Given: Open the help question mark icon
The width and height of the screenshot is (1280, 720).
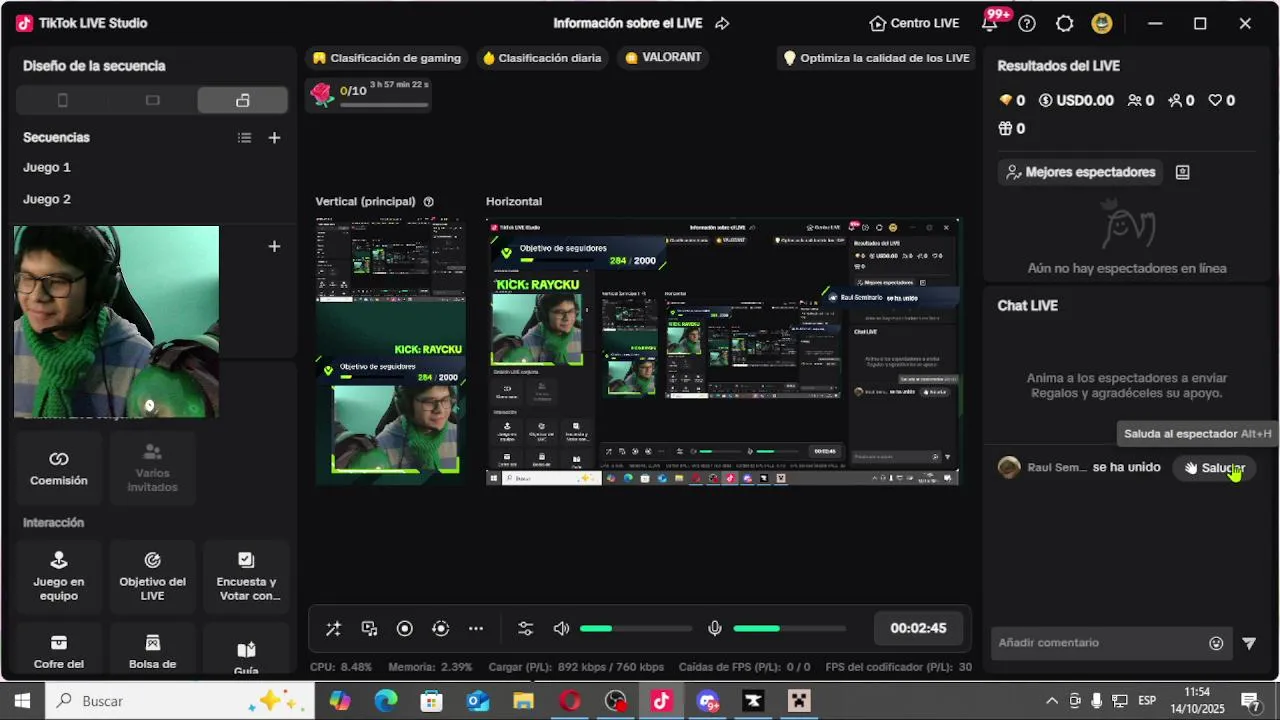Looking at the screenshot, I should coord(1027,23).
